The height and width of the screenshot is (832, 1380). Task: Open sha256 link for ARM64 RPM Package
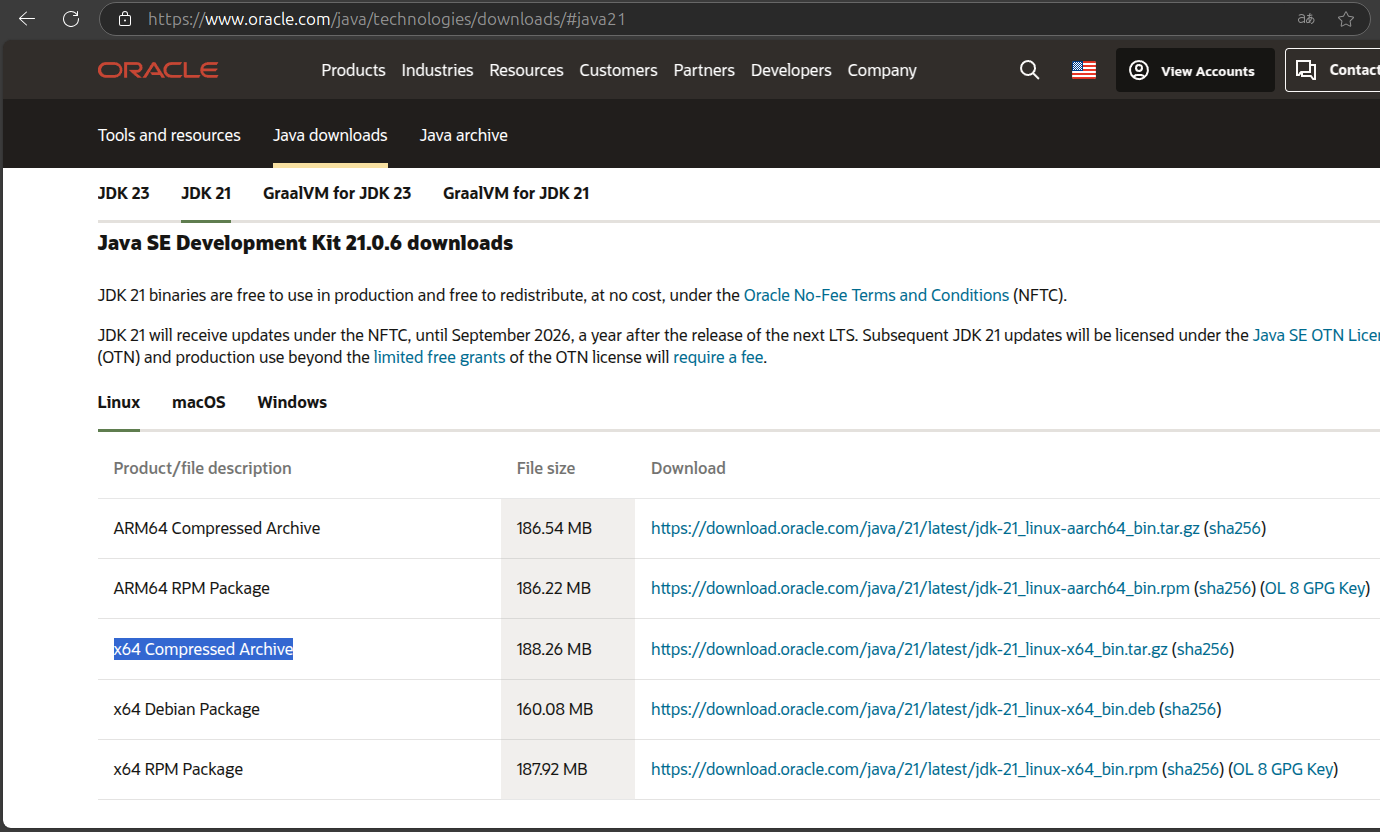1225,588
